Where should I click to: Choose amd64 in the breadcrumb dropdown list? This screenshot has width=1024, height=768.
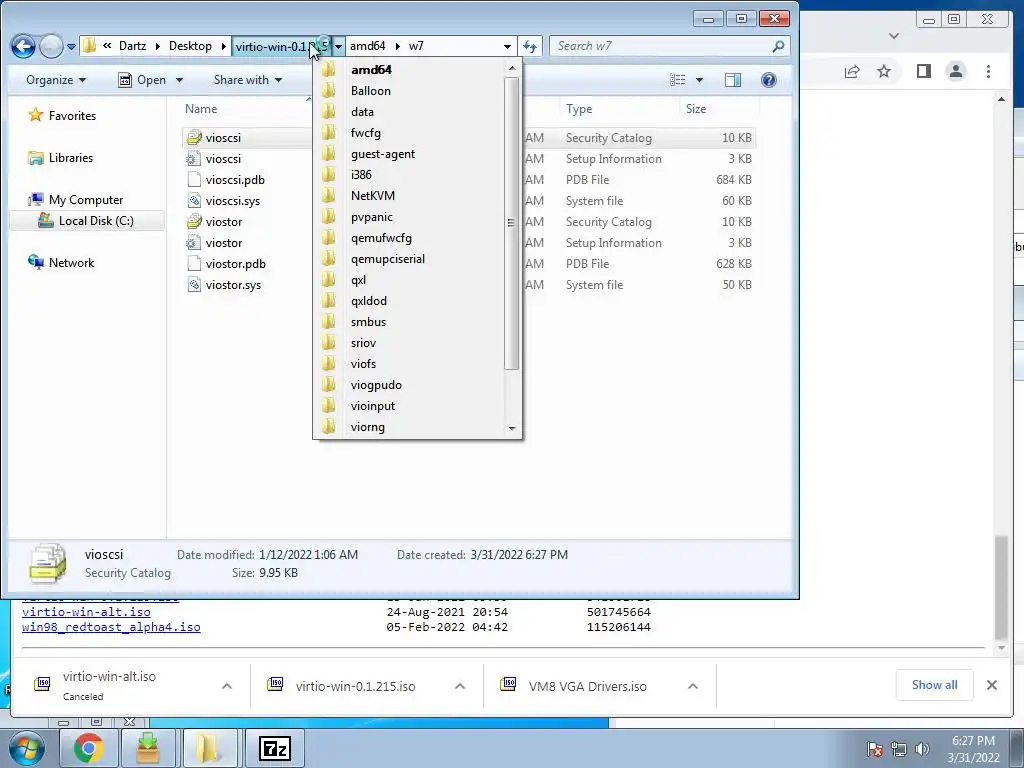(x=409, y=70)
